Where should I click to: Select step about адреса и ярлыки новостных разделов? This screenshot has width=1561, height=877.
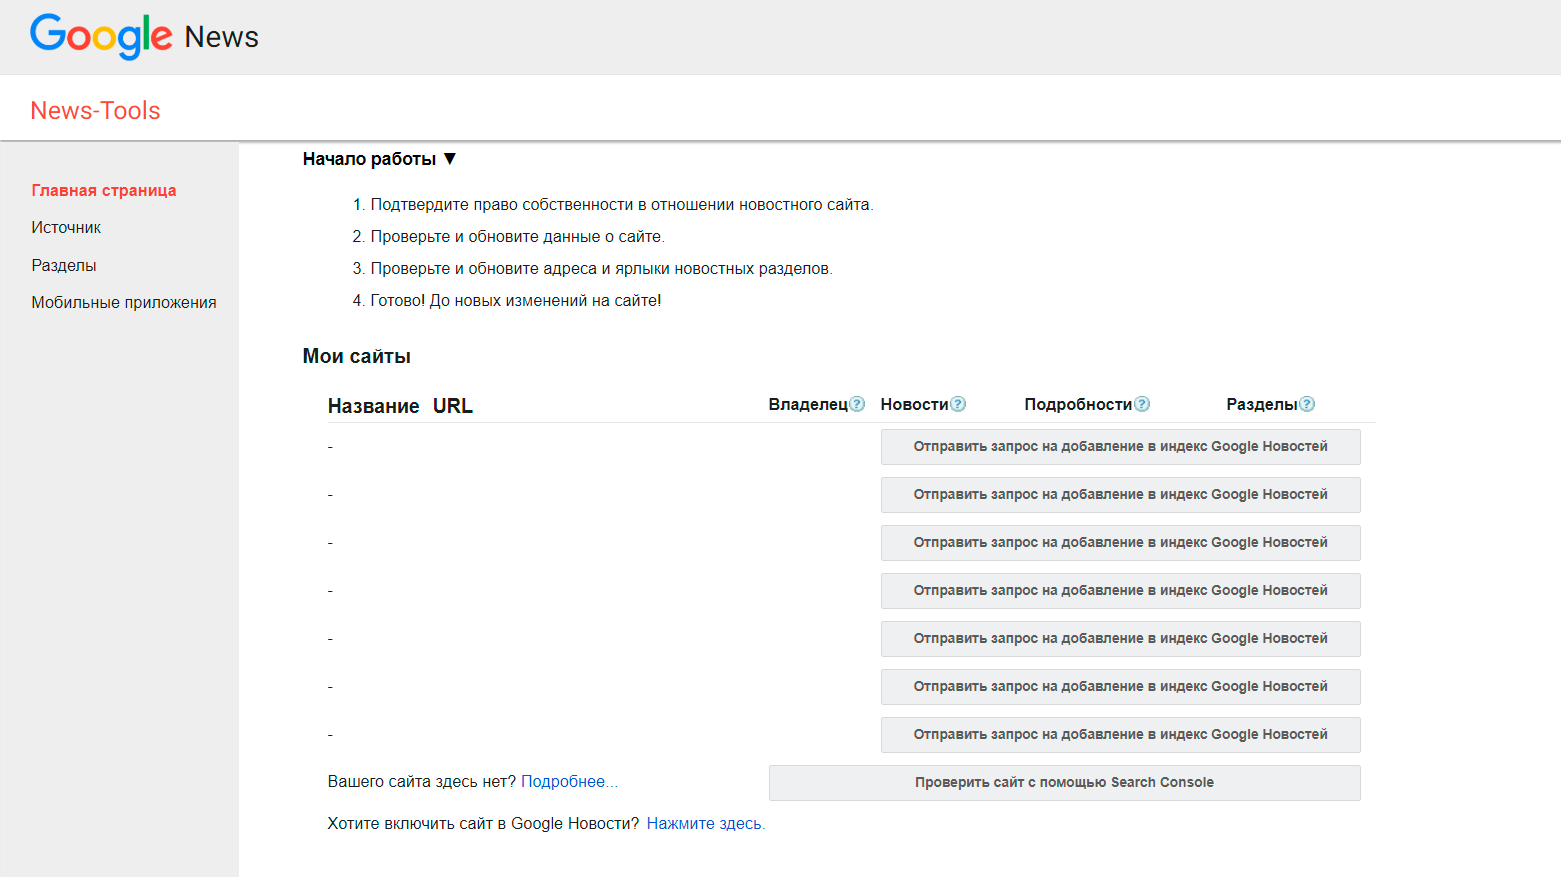[601, 269]
